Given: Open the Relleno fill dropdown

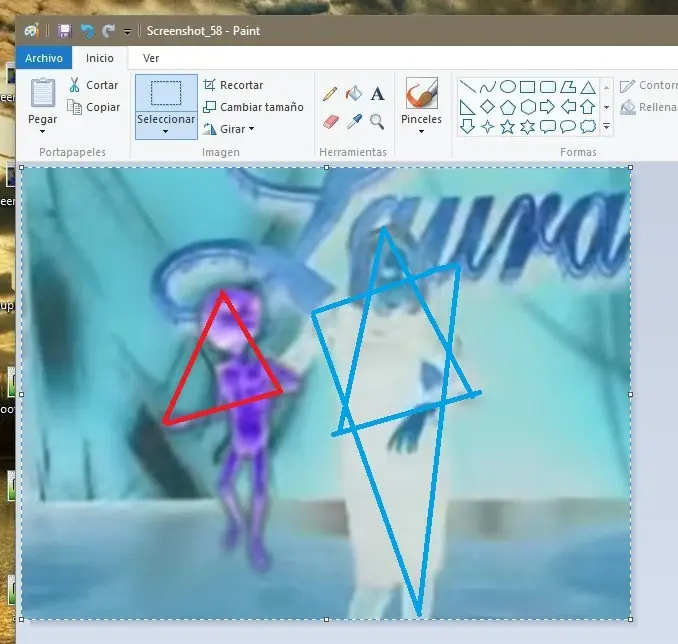Looking at the screenshot, I should point(648,107).
